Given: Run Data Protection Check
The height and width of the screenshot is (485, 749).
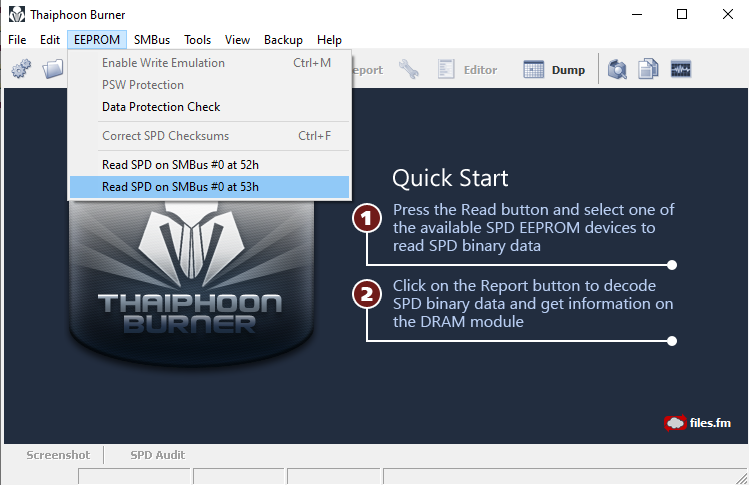Looking at the screenshot, I should pos(210,107).
